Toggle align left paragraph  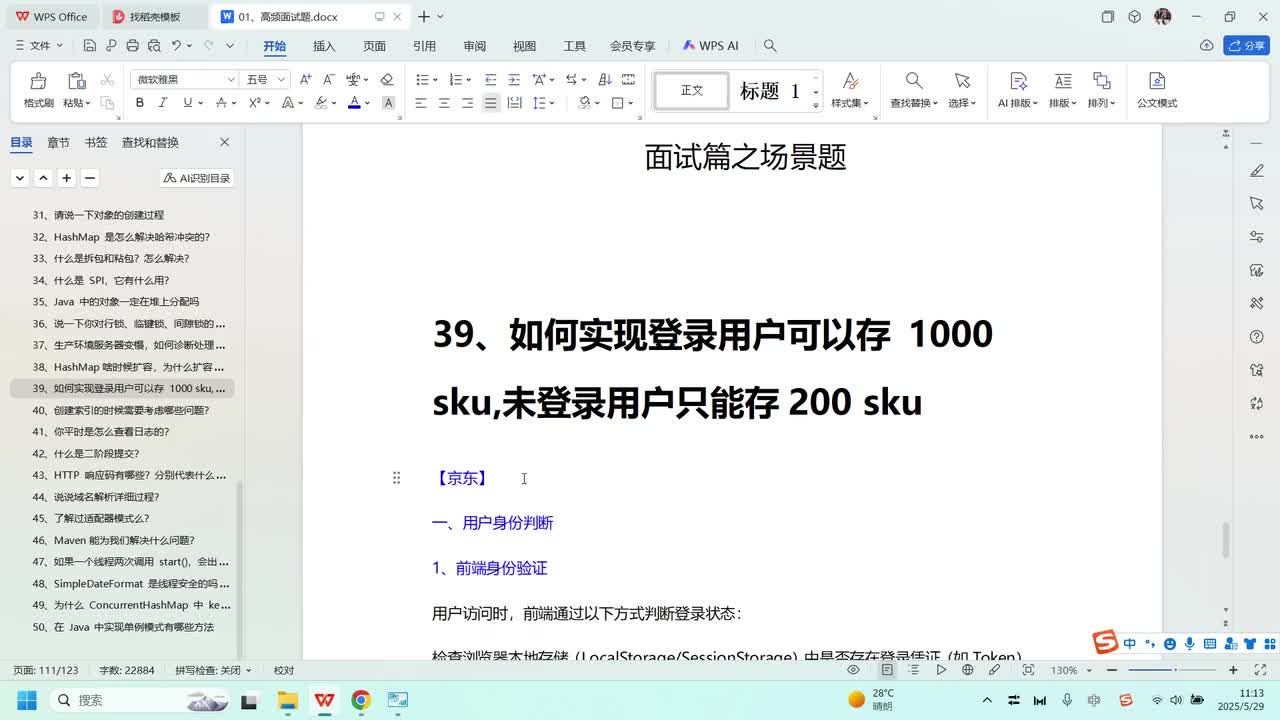pyautogui.click(x=420, y=103)
